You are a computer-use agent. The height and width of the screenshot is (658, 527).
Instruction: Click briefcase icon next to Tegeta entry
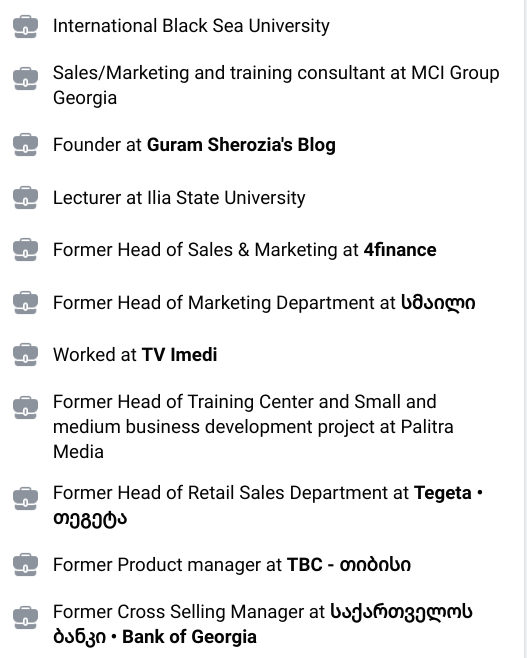(26, 499)
